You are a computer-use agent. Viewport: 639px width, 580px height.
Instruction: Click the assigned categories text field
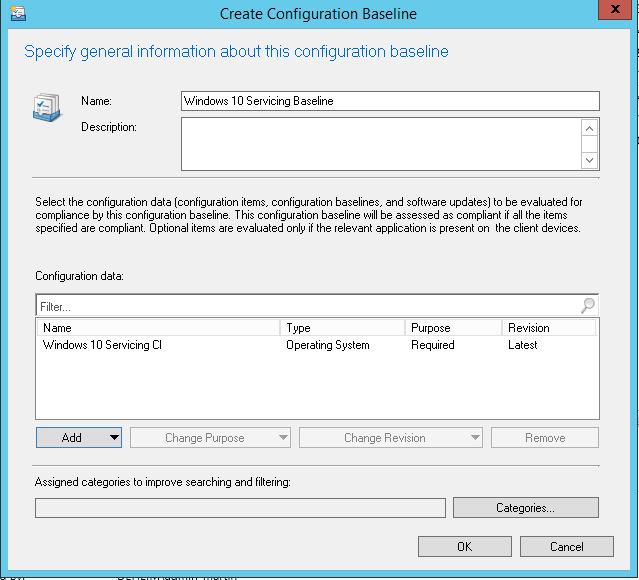click(x=240, y=508)
